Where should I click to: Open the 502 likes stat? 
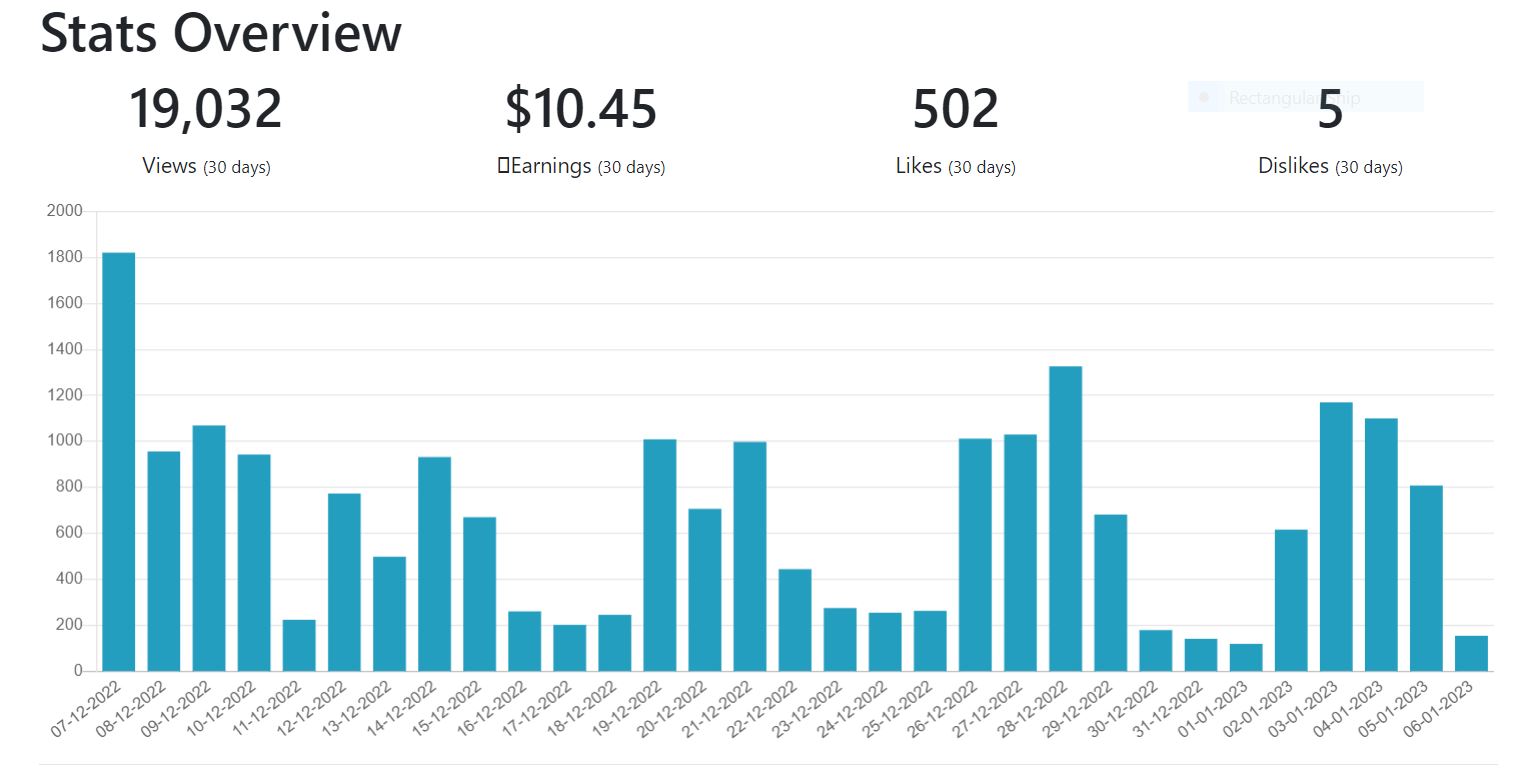(x=955, y=109)
